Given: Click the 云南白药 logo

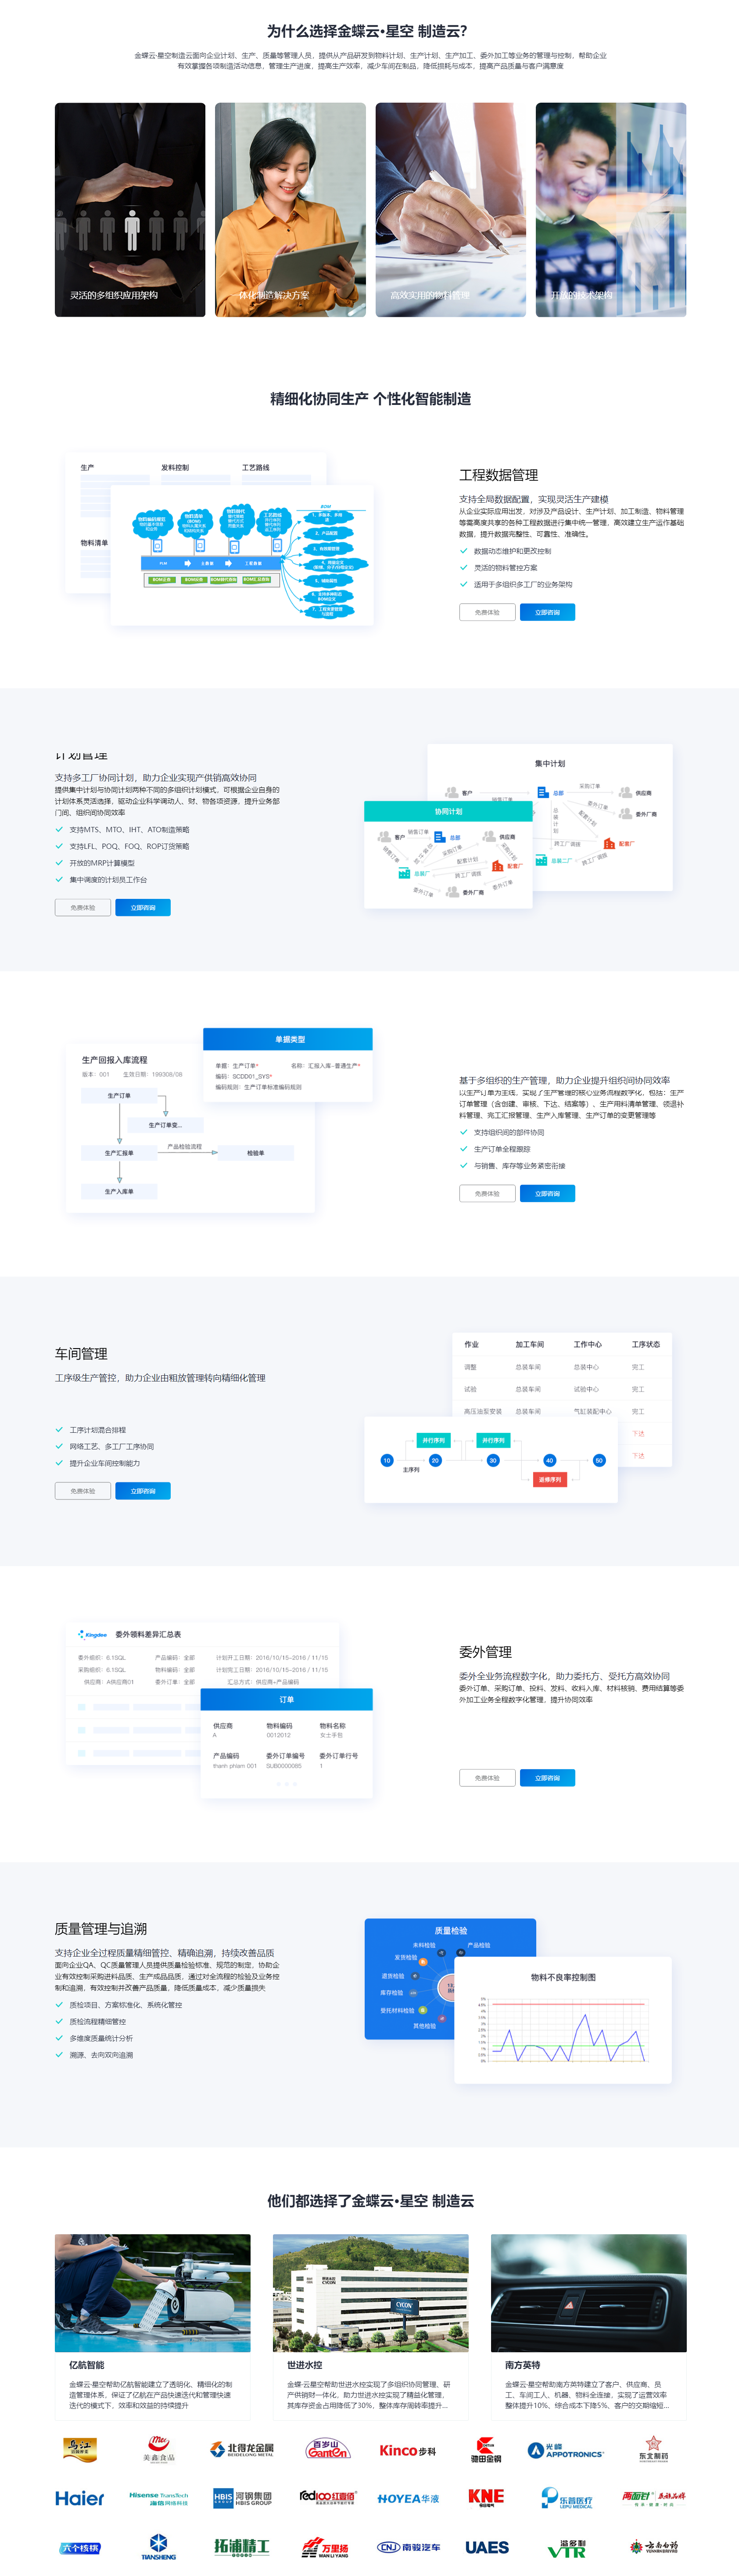Looking at the screenshot, I should point(654,2546).
